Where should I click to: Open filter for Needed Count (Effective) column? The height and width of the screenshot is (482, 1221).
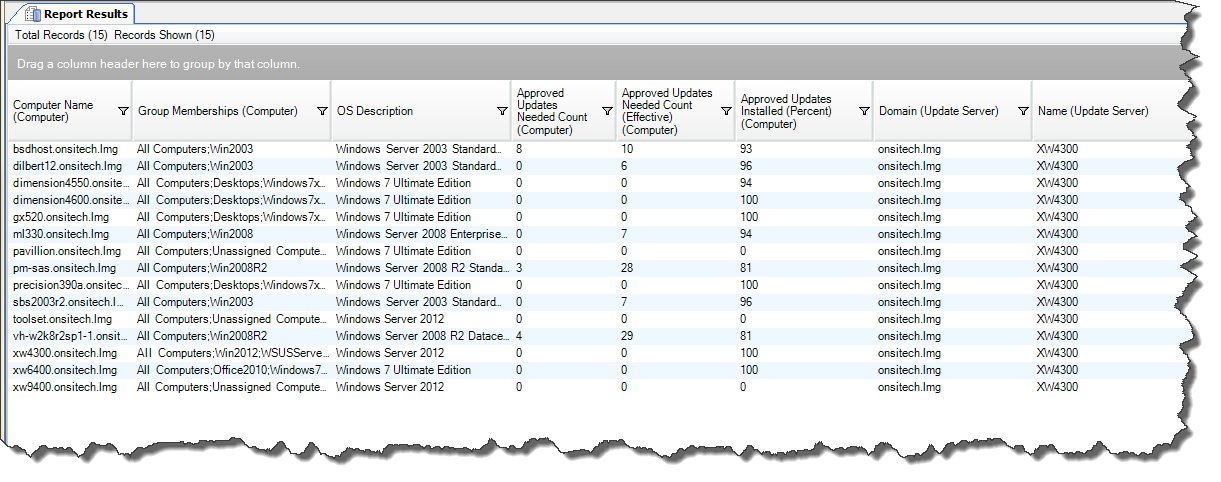pyautogui.click(x=726, y=111)
